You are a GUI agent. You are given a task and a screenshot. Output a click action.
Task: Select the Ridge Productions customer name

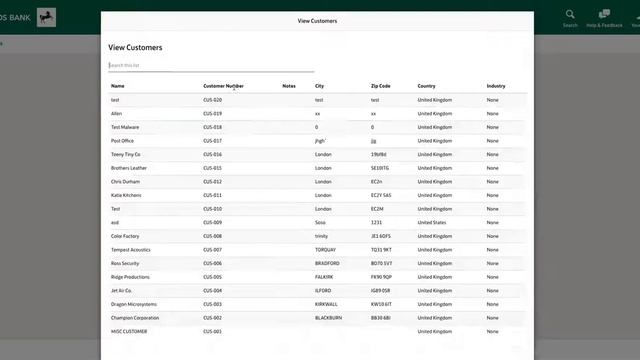pyautogui.click(x=130, y=277)
